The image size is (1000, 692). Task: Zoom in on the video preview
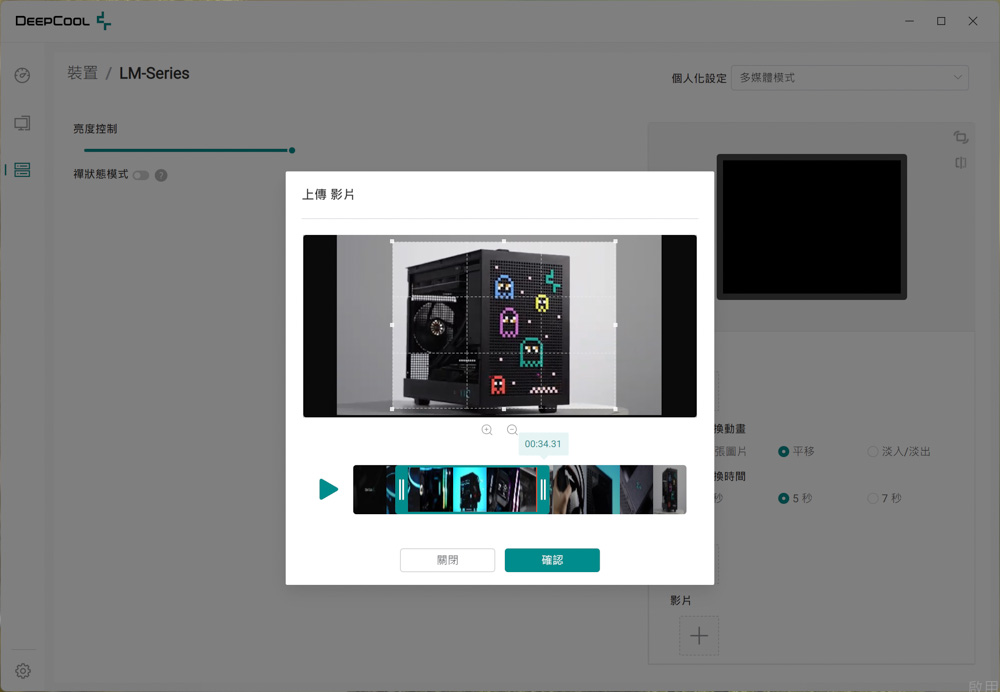pyautogui.click(x=487, y=430)
